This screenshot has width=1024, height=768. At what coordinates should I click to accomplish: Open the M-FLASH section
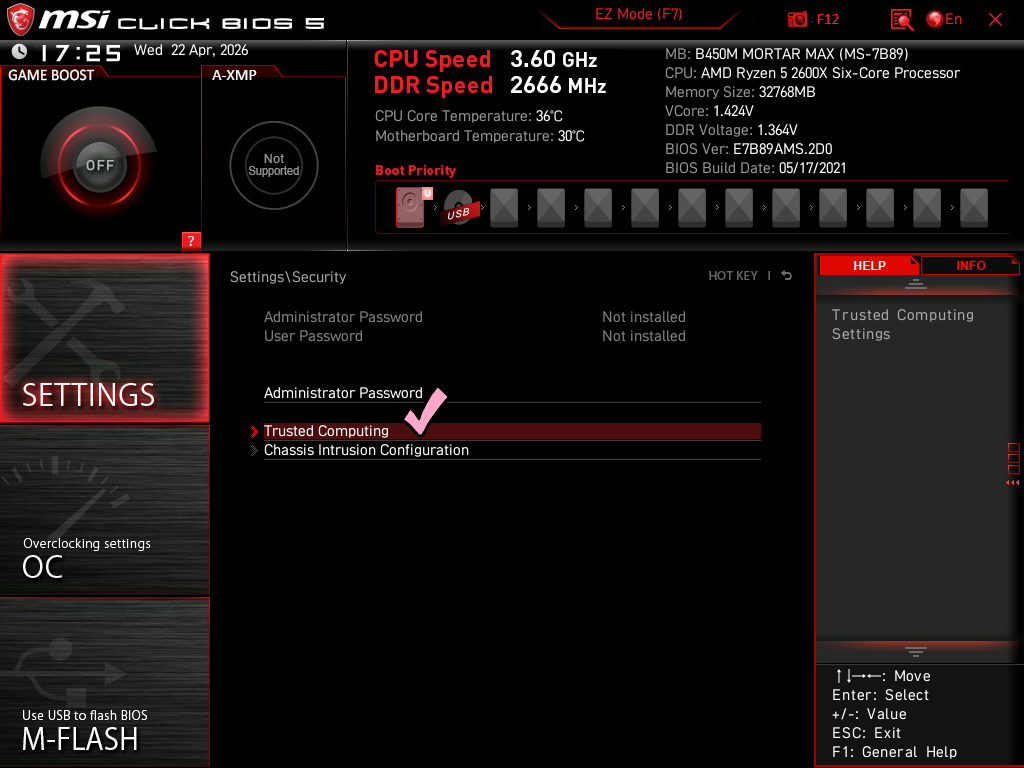(104, 682)
